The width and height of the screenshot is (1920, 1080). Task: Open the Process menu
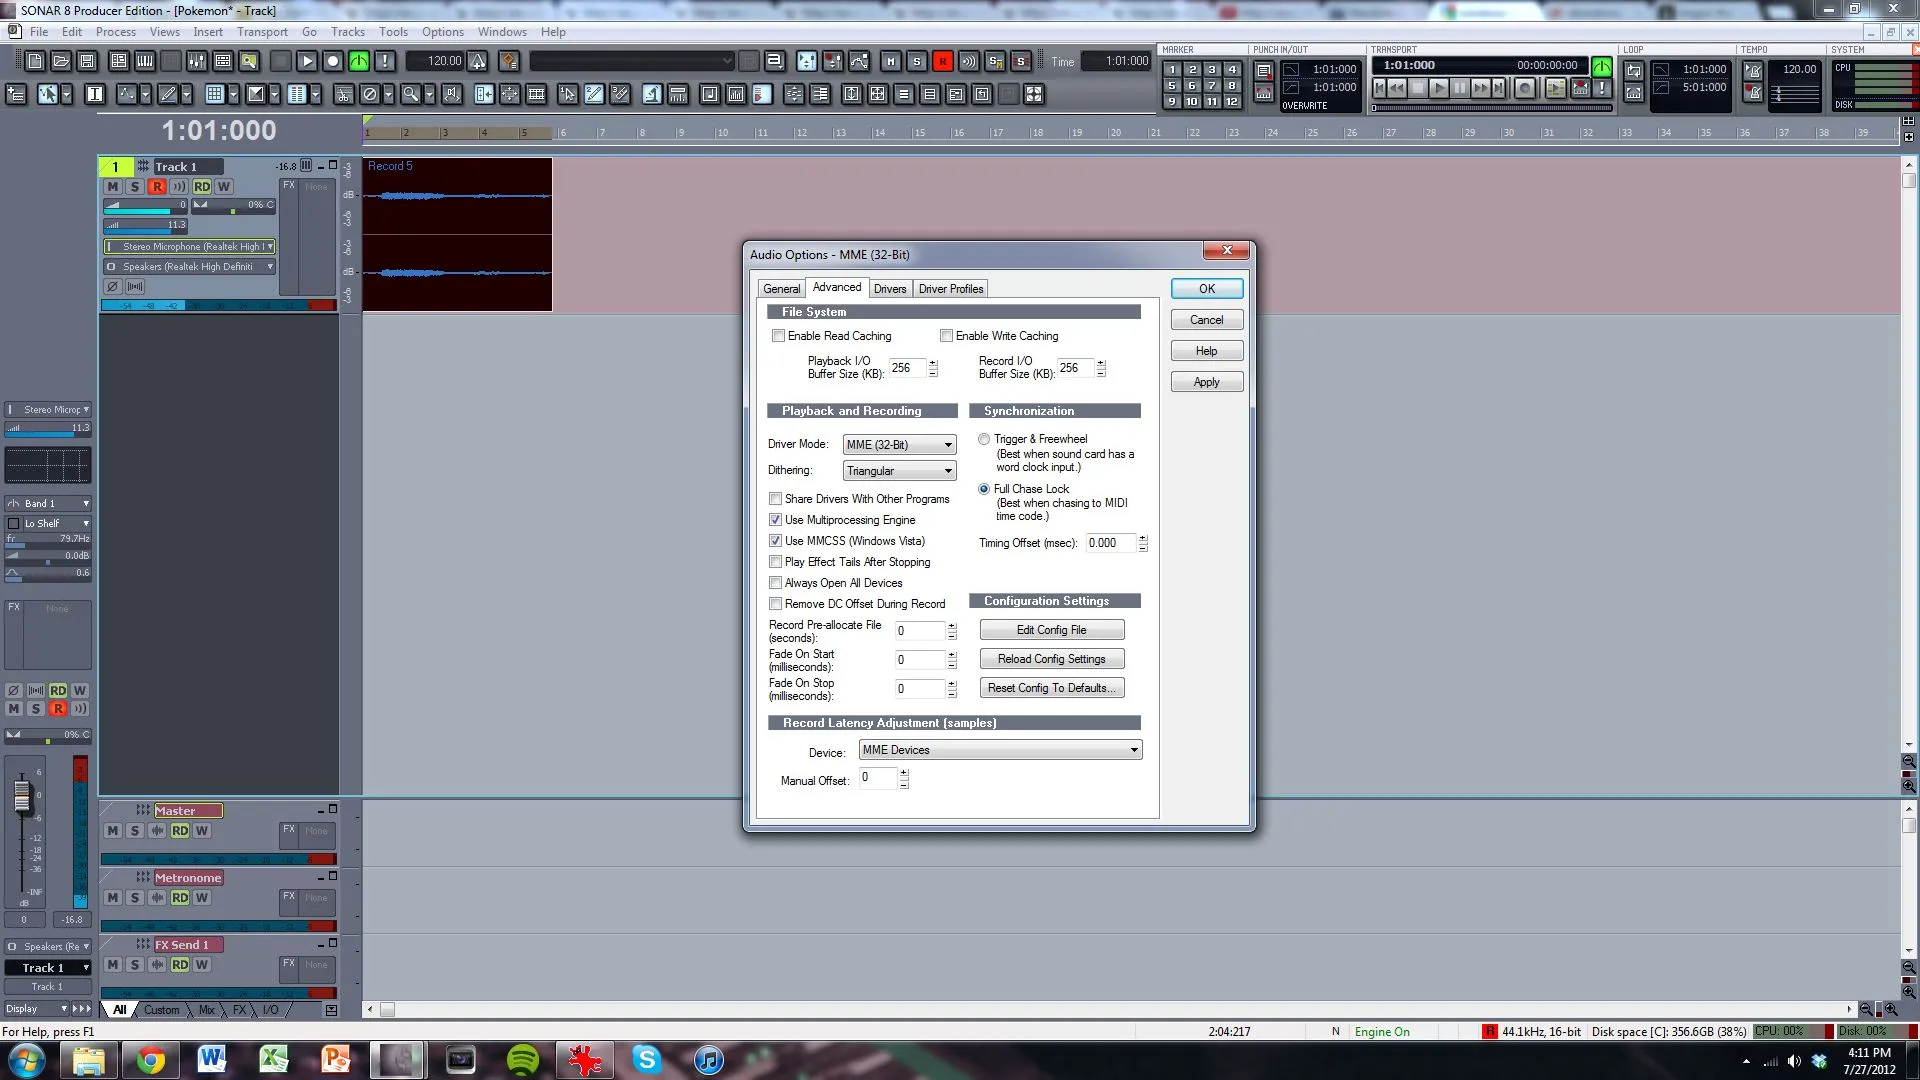pyautogui.click(x=115, y=32)
